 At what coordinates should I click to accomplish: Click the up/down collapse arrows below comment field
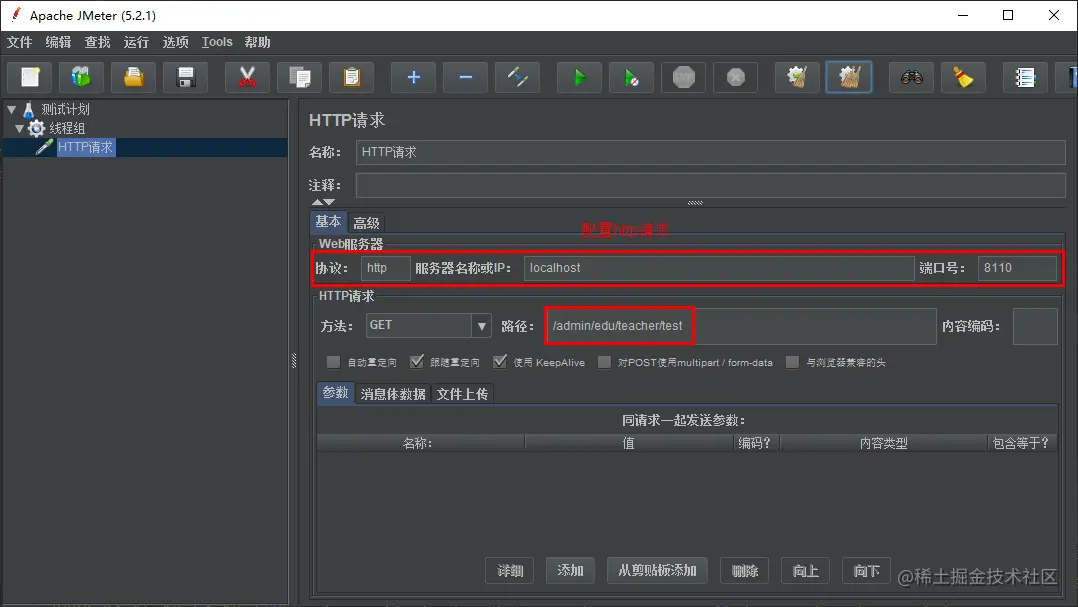323,202
